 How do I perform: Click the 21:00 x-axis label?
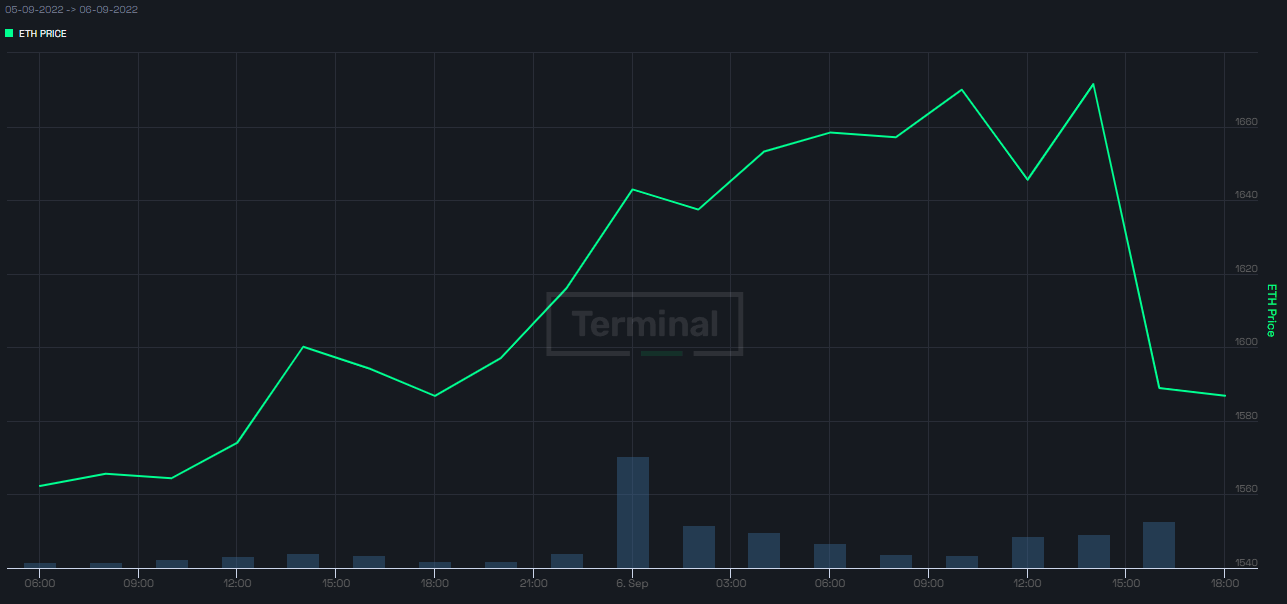pyautogui.click(x=533, y=582)
